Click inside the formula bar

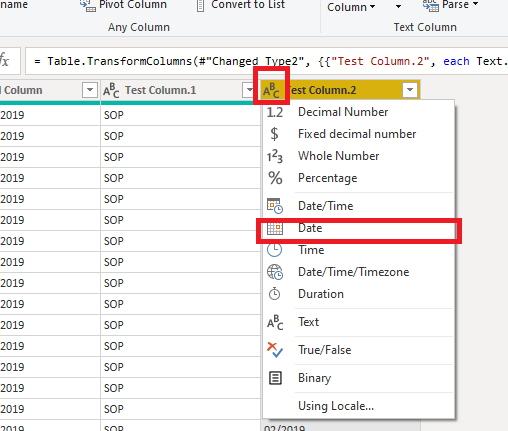pos(267,61)
